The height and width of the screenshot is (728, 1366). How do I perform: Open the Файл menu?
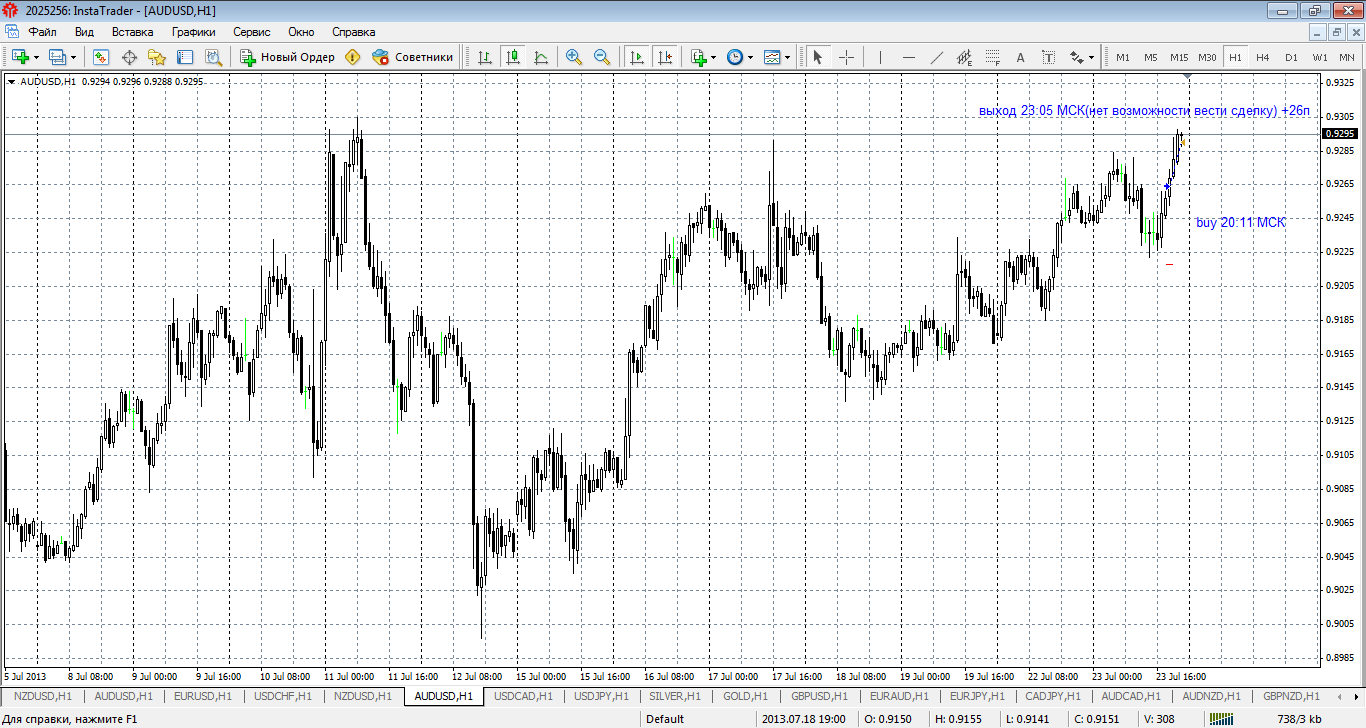42,31
